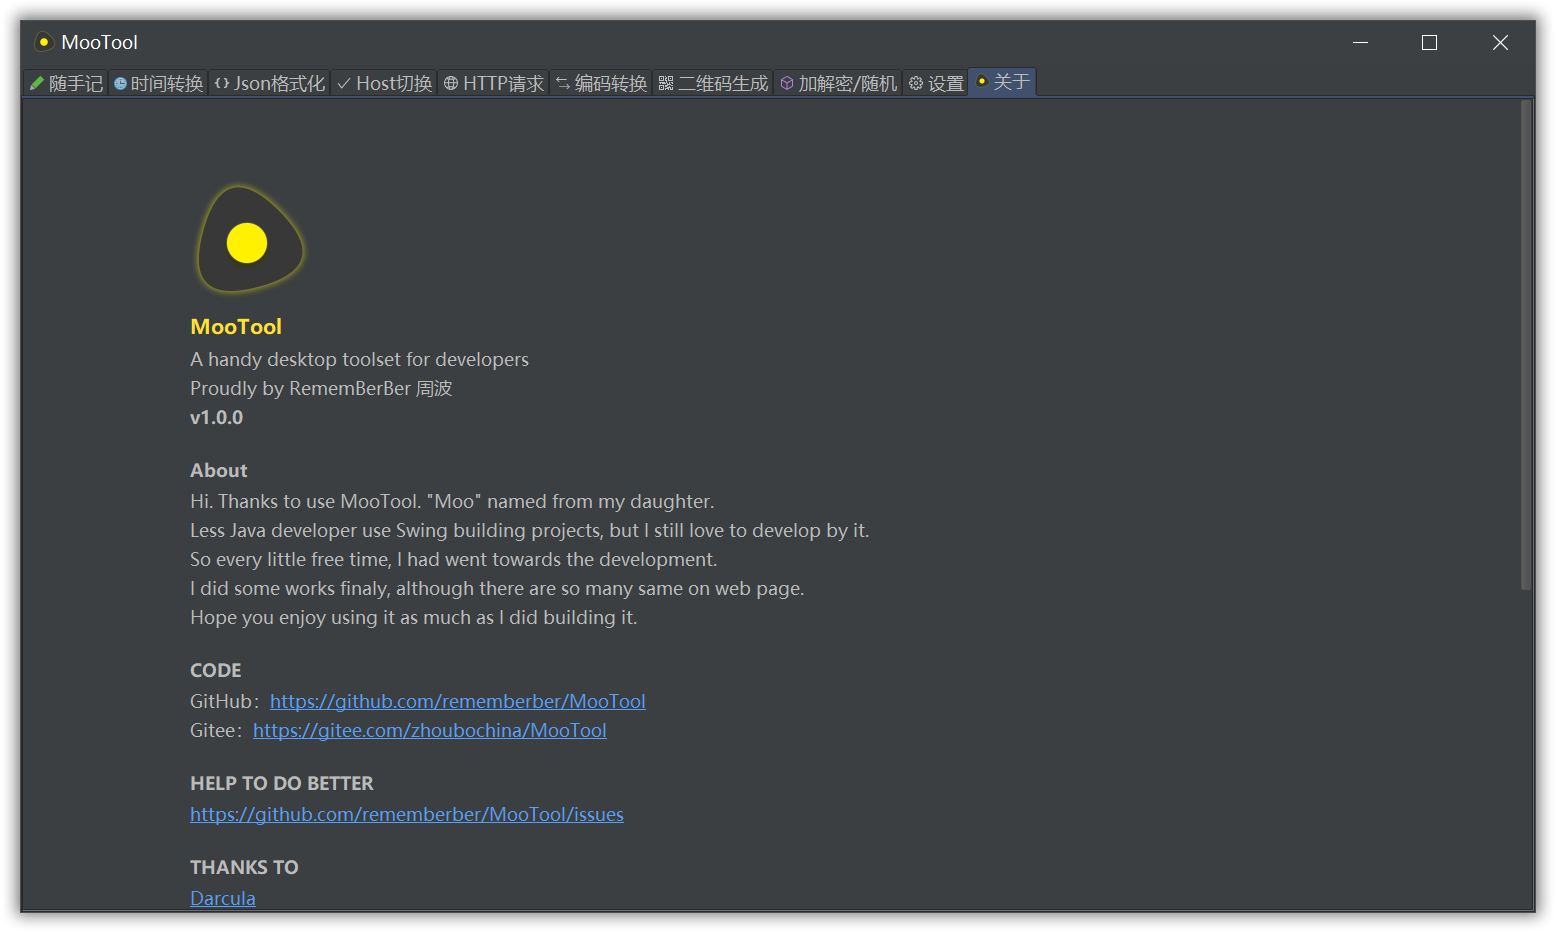Switch to the 时间转换 tab
1556x933 pixels.
158,83
